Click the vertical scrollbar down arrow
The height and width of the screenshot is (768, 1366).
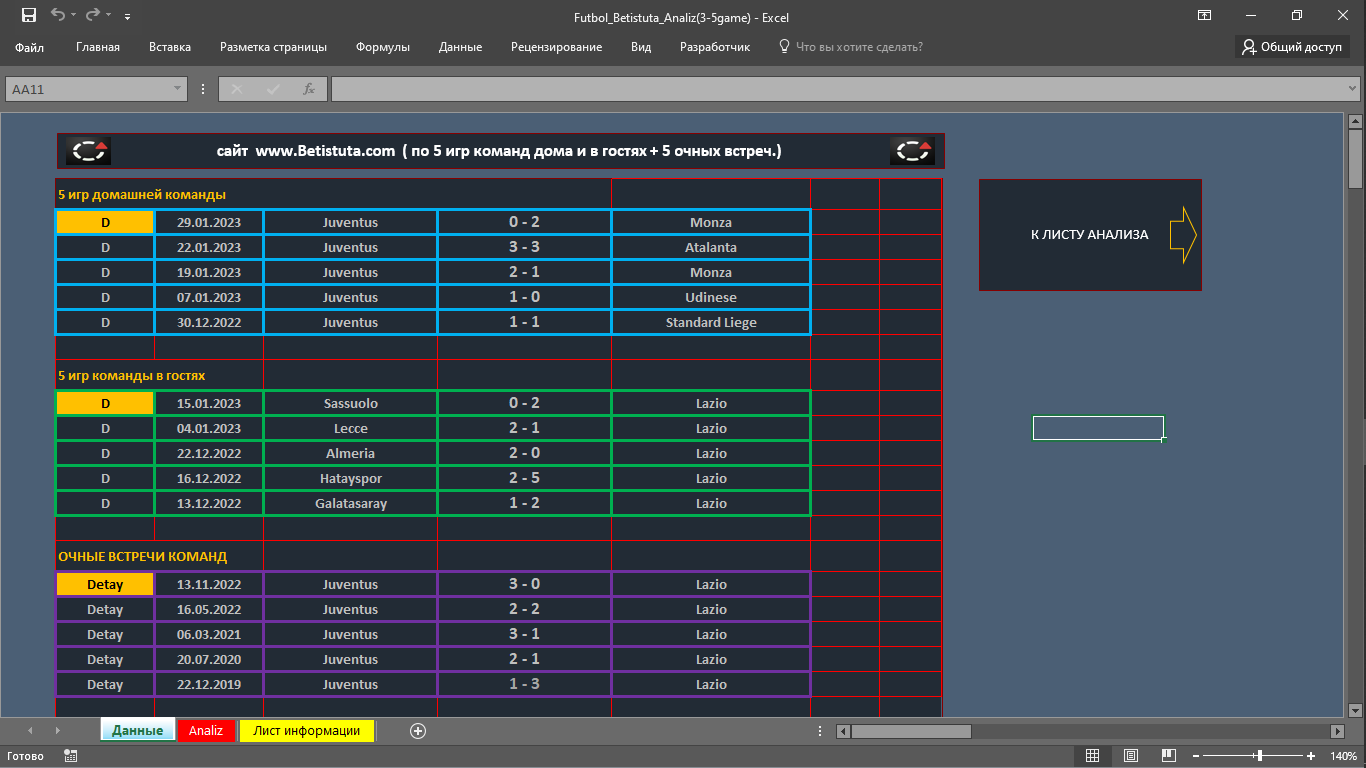(1355, 710)
